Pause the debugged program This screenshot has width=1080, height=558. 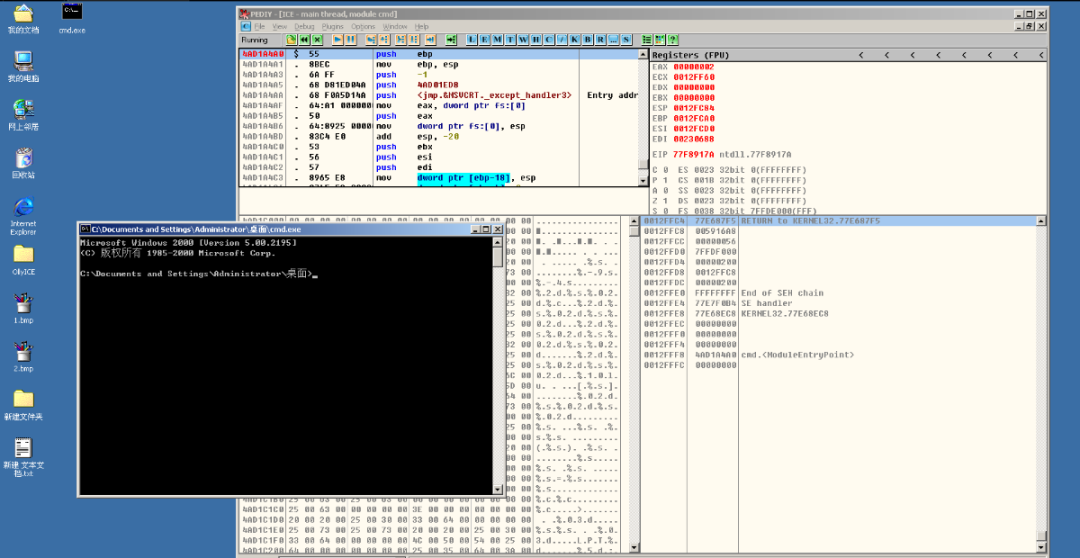point(350,39)
